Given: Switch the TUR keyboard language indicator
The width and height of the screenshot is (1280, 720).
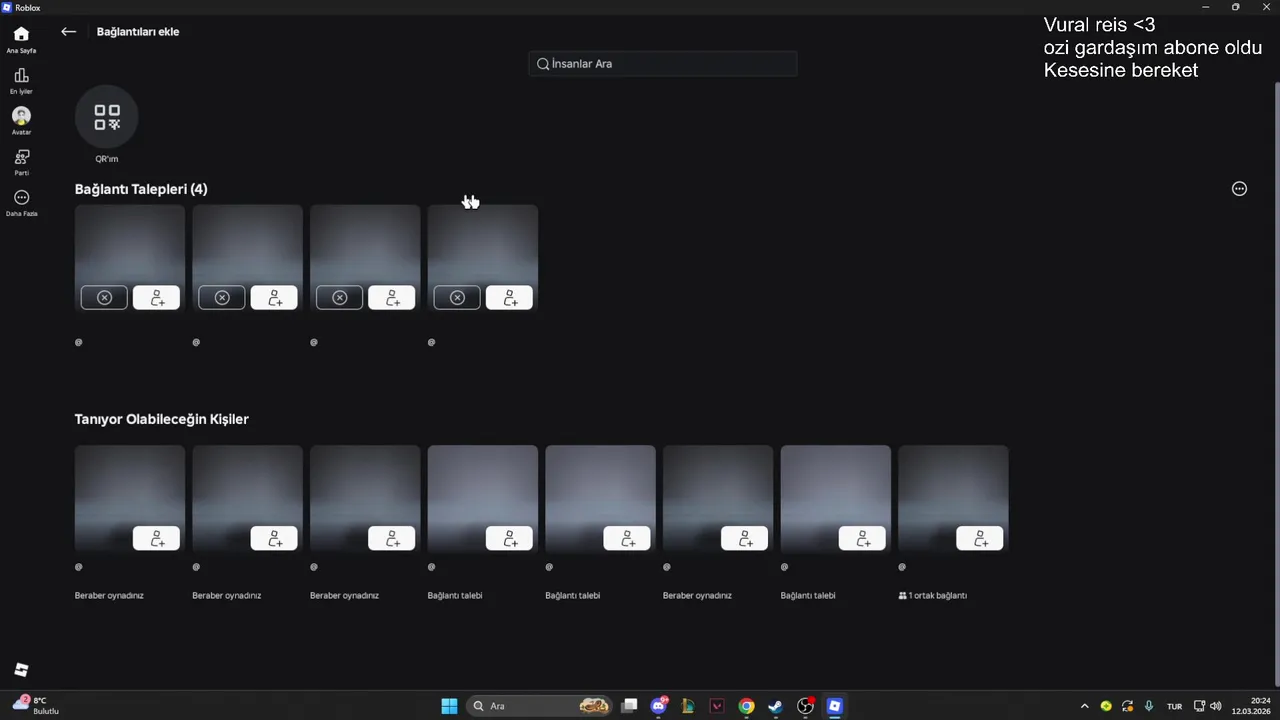Looking at the screenshot, I should [1174, 706].
